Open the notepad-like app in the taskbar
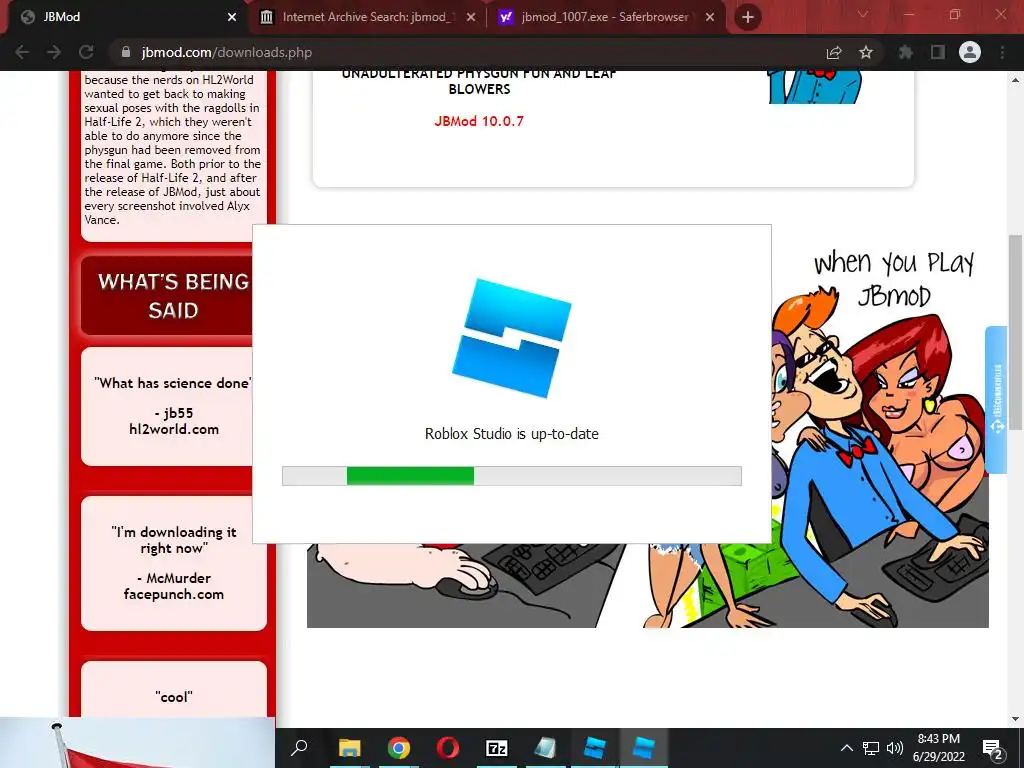Viewport: 1024px width, 768px height. coord(545,748)
